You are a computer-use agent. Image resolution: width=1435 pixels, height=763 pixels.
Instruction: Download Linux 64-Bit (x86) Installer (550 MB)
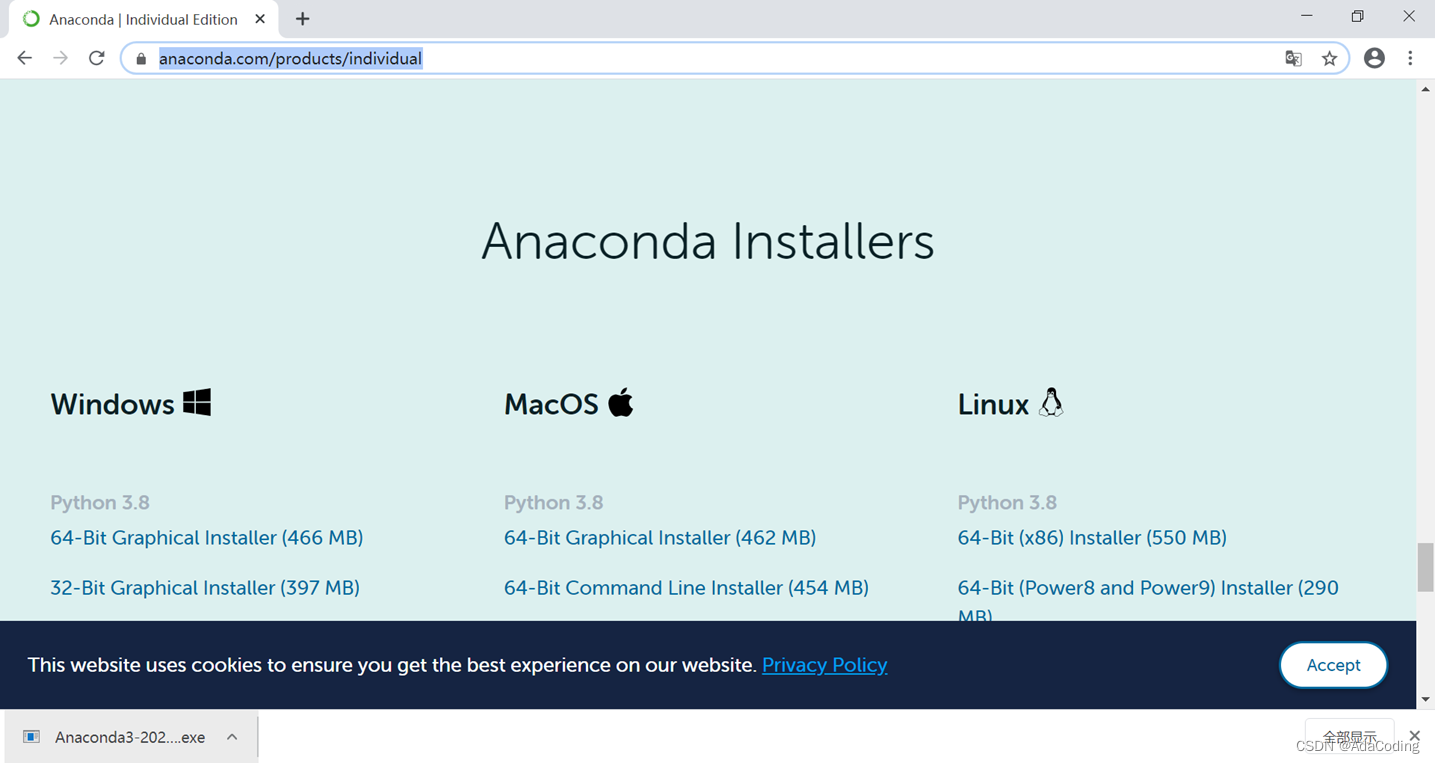1092,538
